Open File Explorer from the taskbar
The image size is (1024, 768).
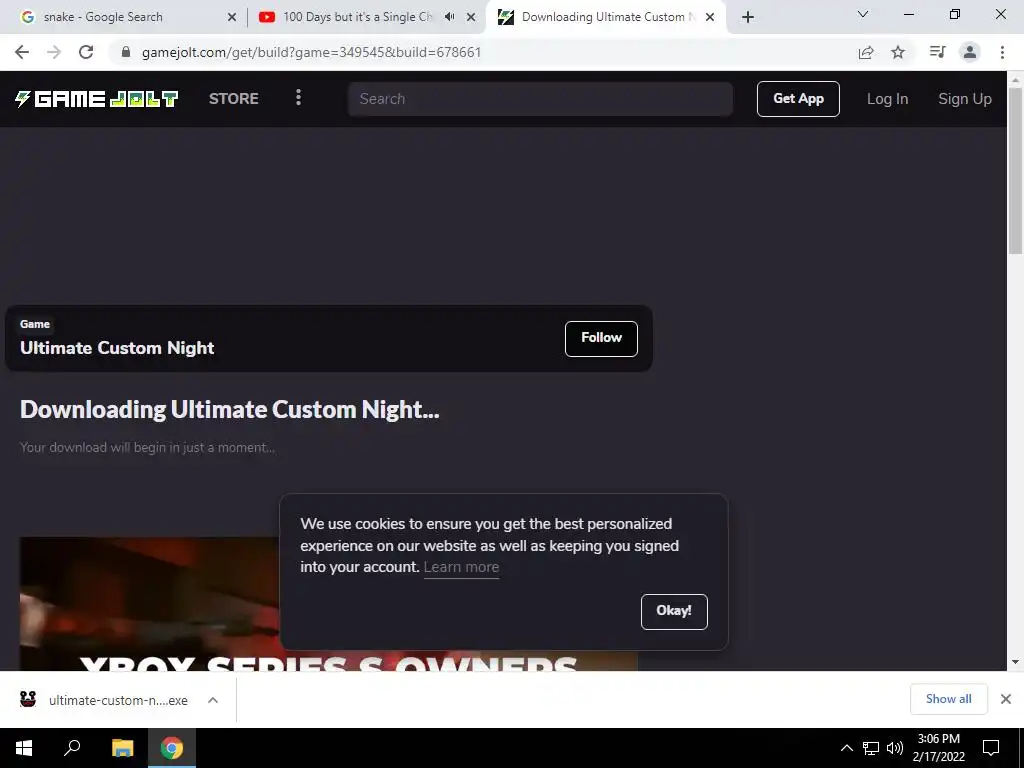click(122, 748)
